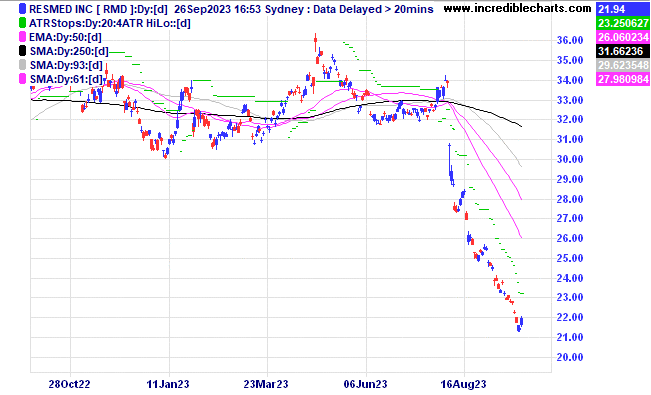Click the 20.00 price axis label
The width and height of the screenshot is (651, 395).
(x=570, y=357)
